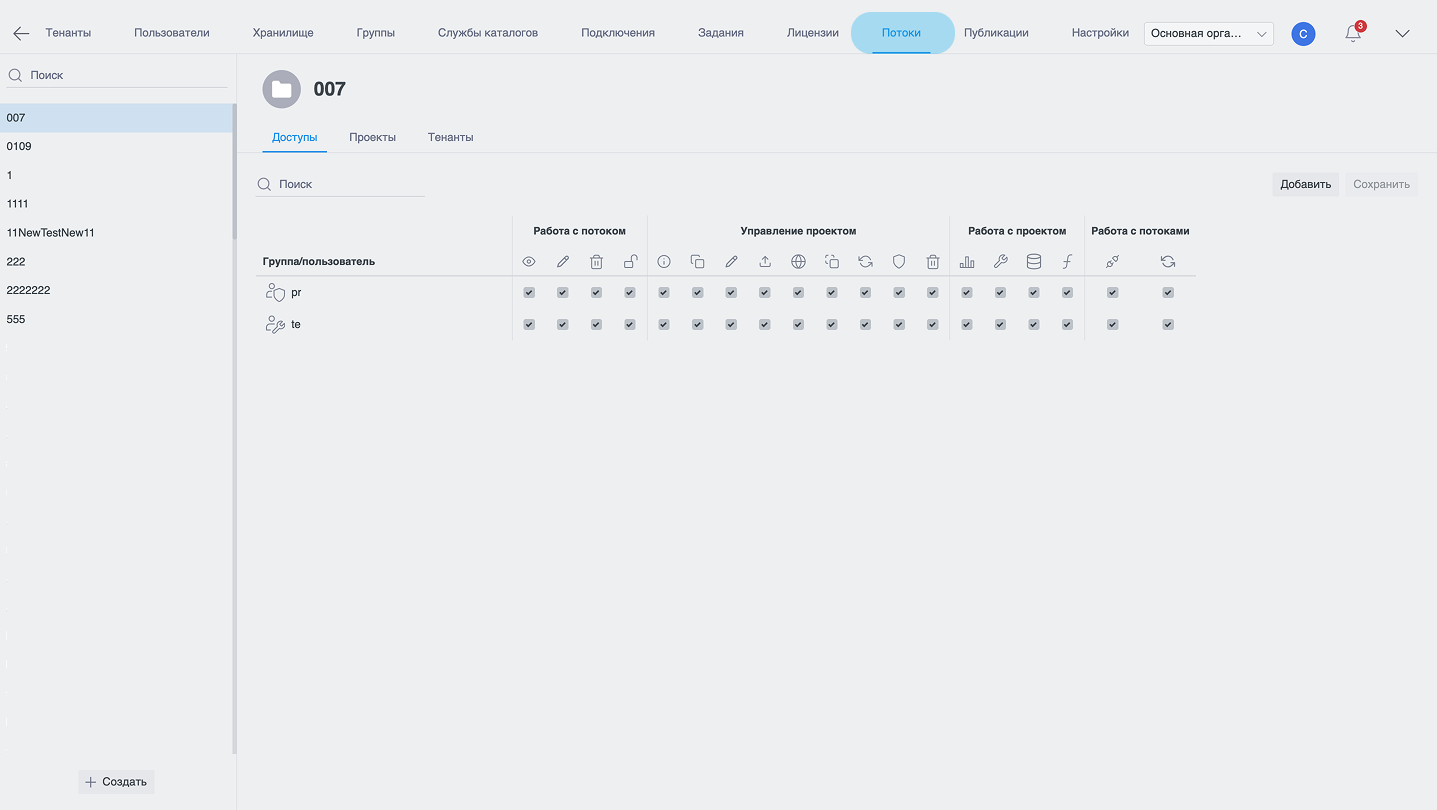Click the refresh icon under Работа с потоками
The height and width of the screenshot is (810, 1437).
tap(1168, 262)
